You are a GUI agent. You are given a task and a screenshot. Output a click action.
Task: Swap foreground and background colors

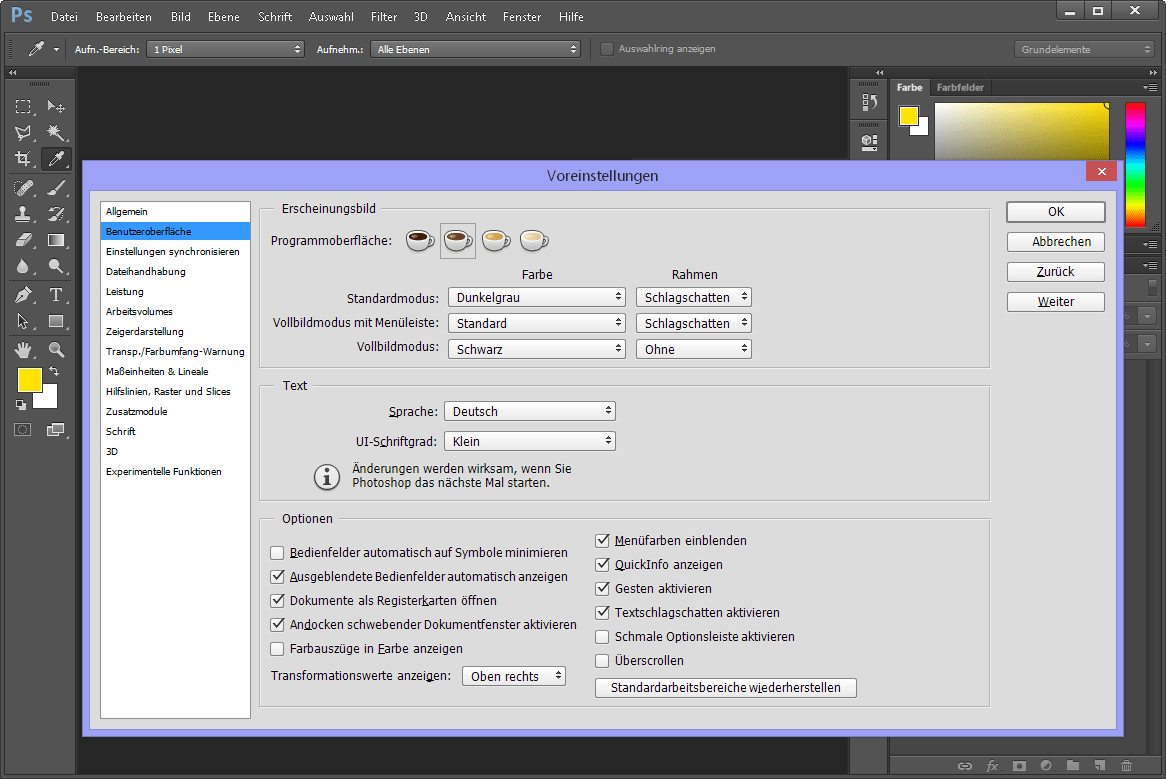[x=54, y=371]
